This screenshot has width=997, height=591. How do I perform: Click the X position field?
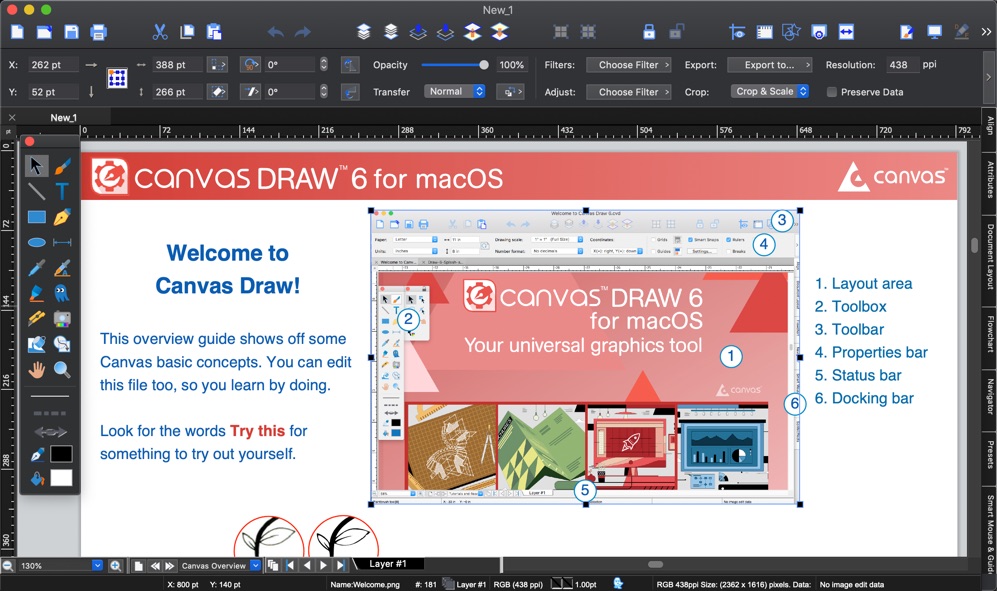[x=53, y=65]
